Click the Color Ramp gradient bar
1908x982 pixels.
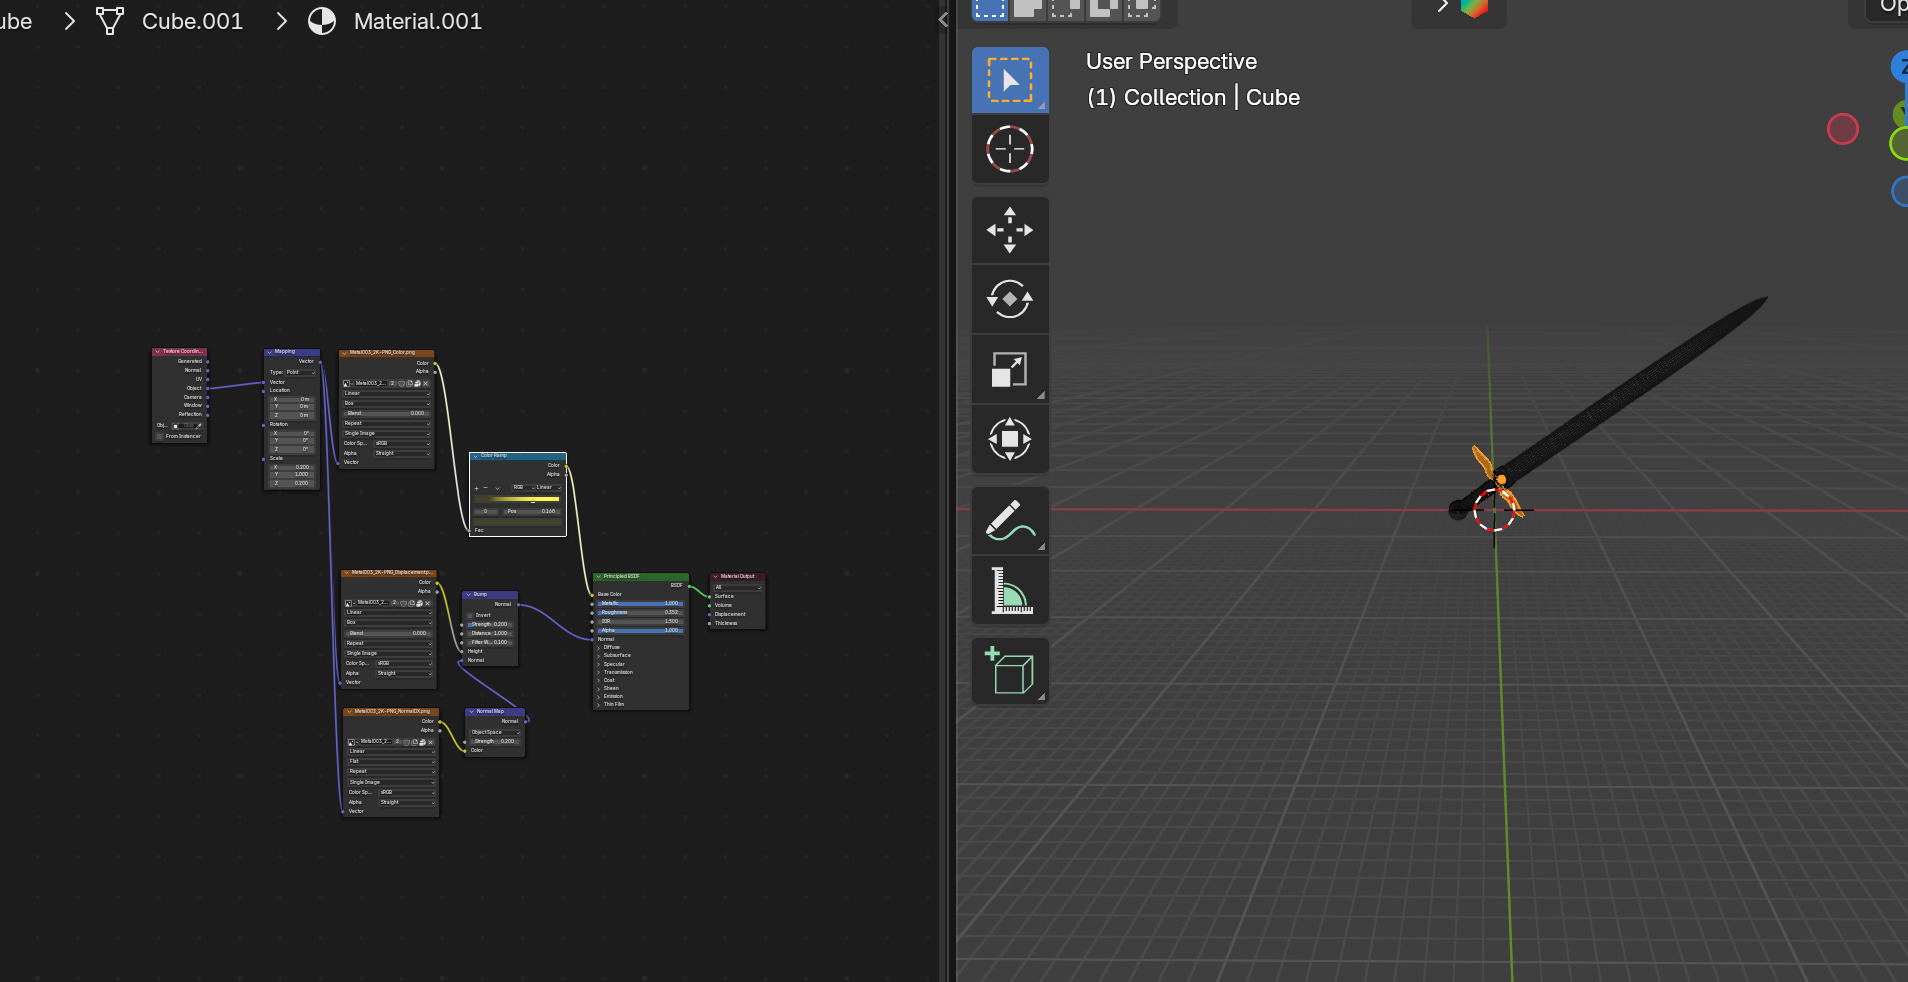518,498
